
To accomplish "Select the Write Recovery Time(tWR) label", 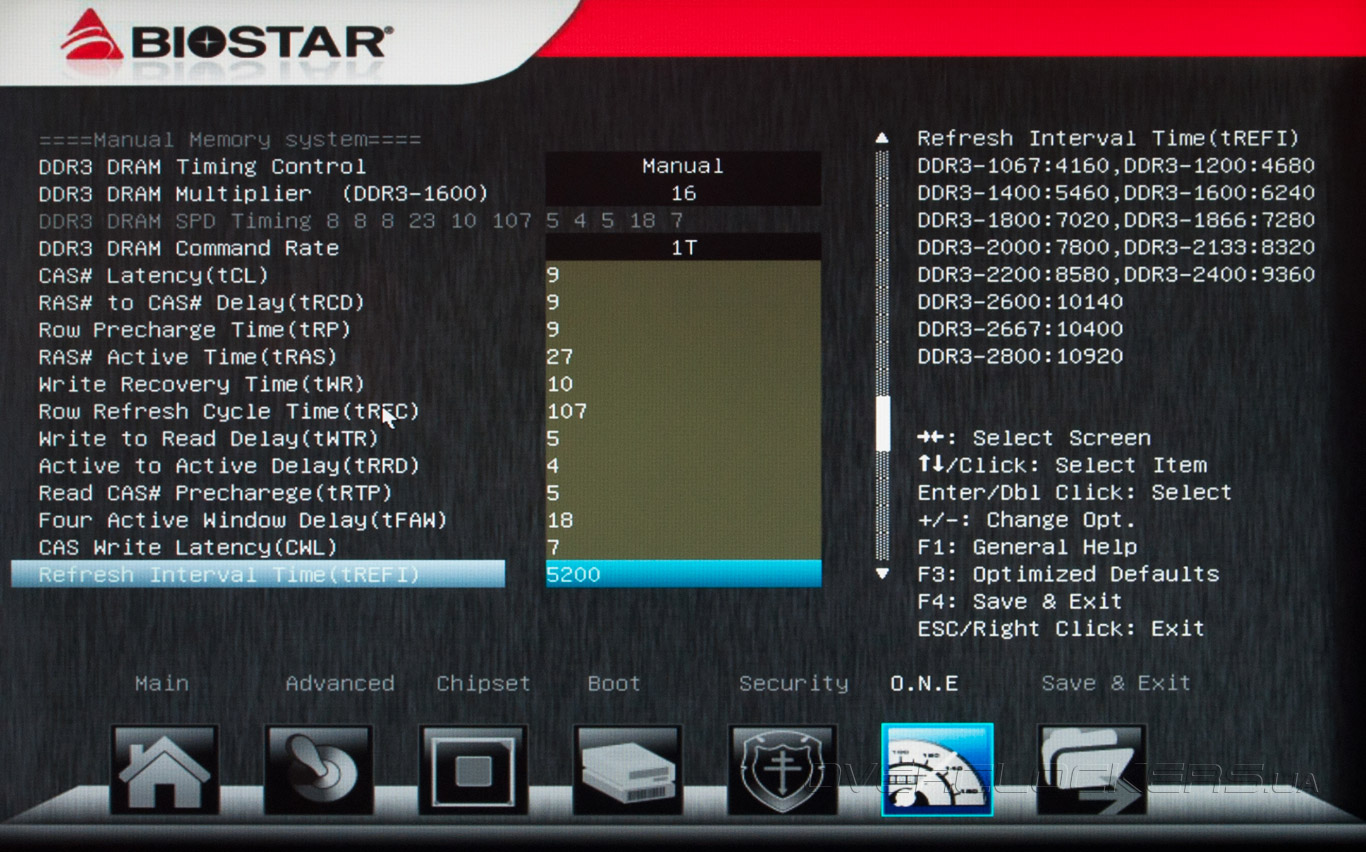I will 202,384.
